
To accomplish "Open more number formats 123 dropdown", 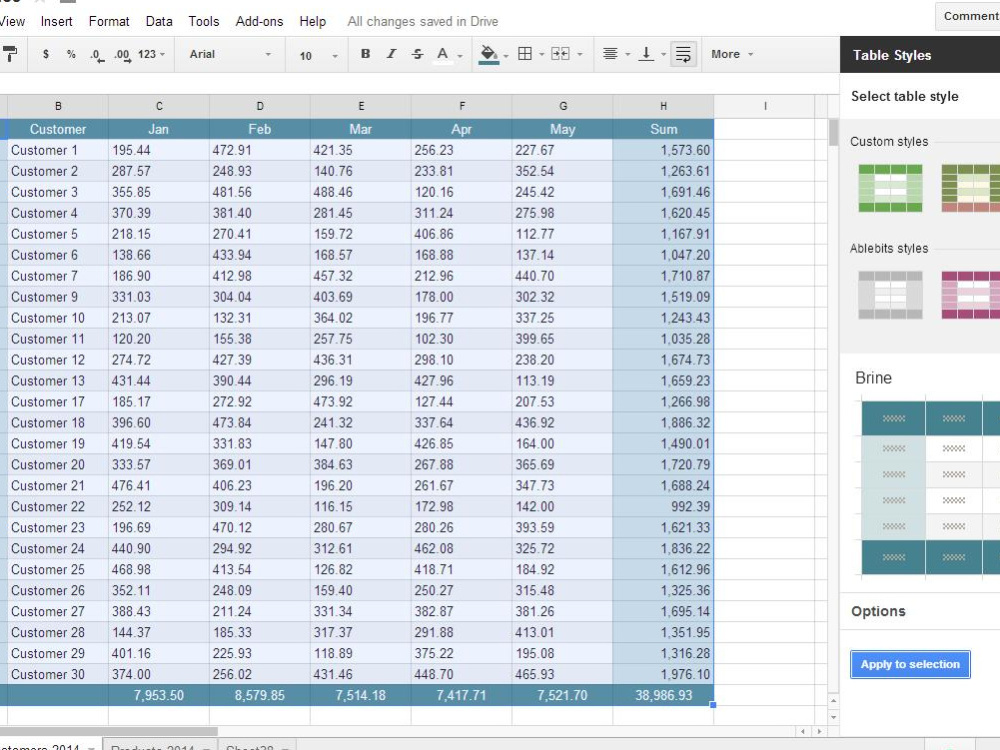I will point(152,54).
